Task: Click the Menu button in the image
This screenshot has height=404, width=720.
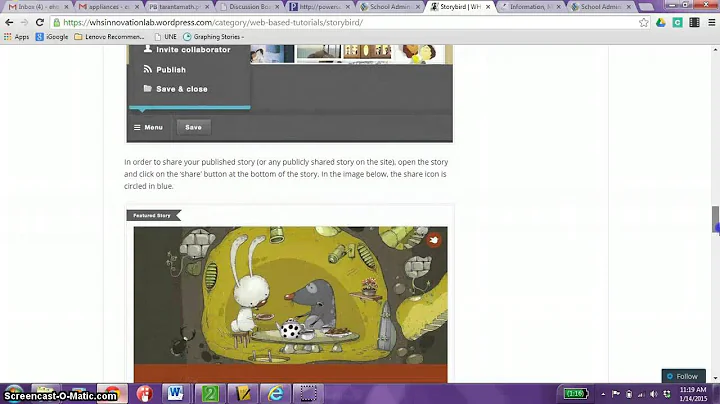Action: click(x=148, y=127)
